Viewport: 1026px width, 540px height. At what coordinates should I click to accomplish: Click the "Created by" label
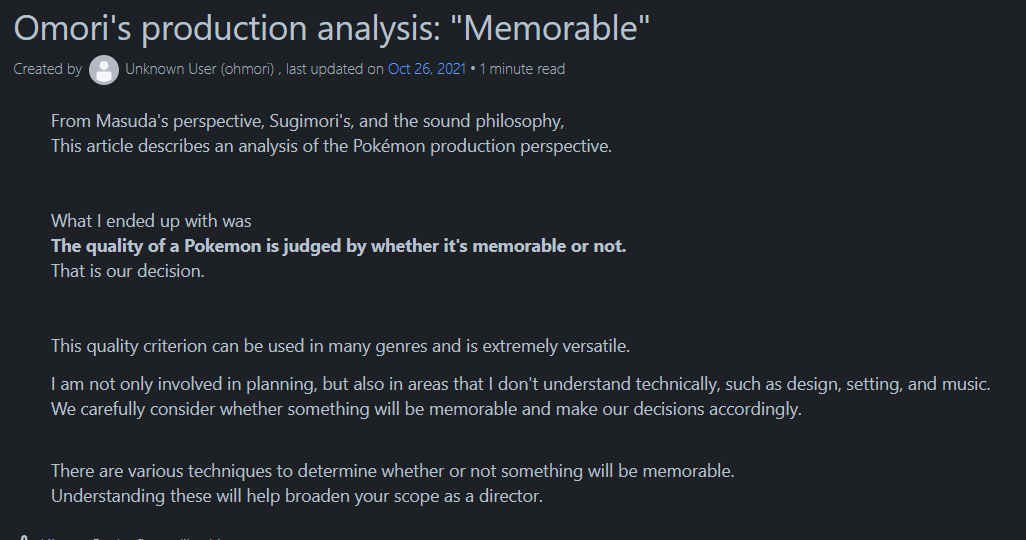tap(48, 69)
